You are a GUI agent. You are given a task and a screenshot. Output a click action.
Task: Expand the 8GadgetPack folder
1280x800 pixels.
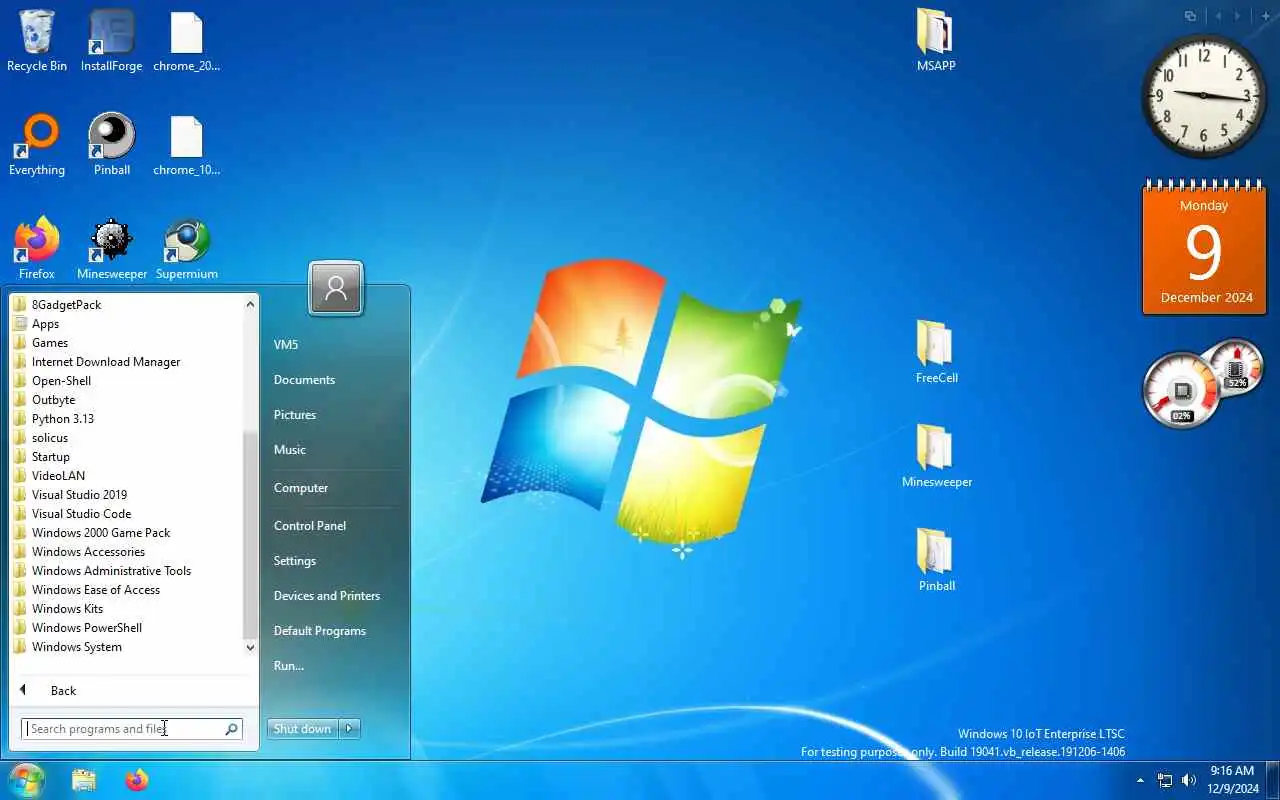(x=126, y=304)
